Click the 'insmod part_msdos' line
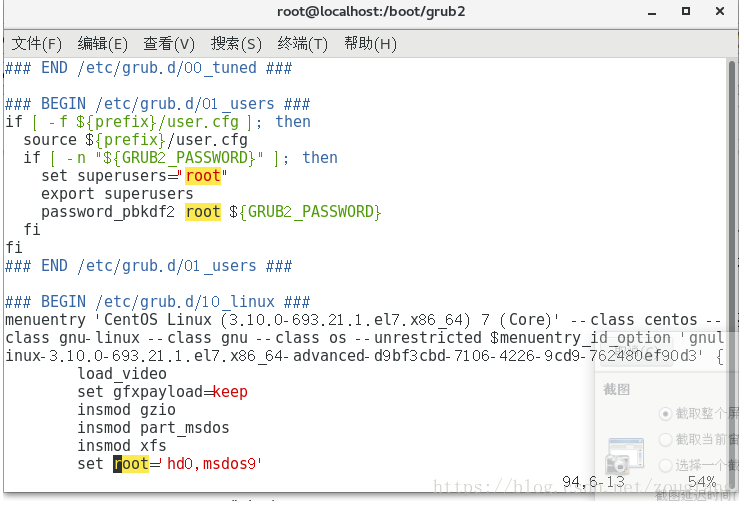 153,428
